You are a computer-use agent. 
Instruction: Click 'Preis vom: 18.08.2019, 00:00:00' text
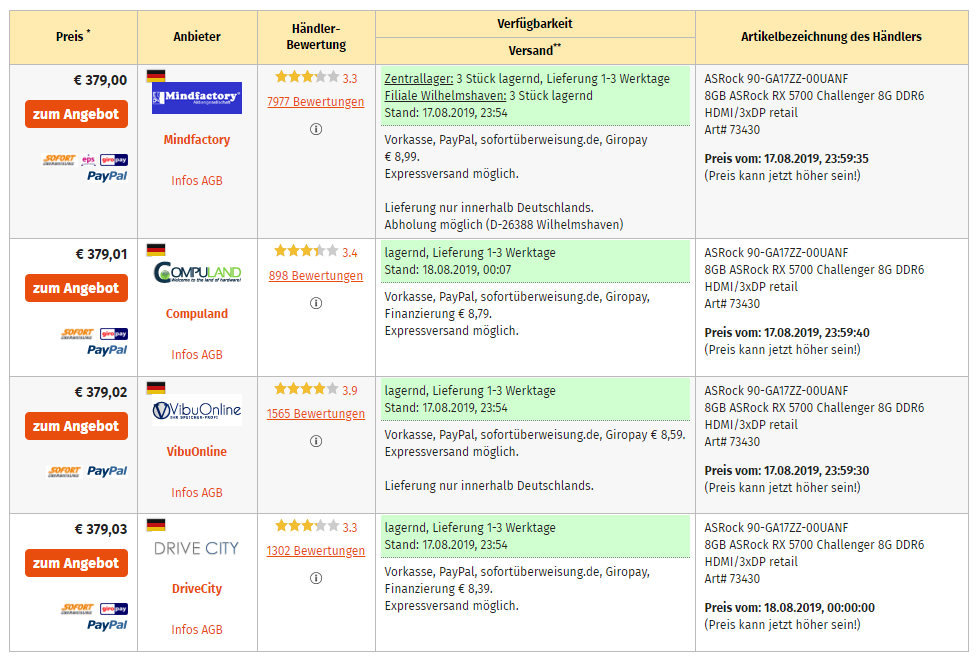[790, 608]
